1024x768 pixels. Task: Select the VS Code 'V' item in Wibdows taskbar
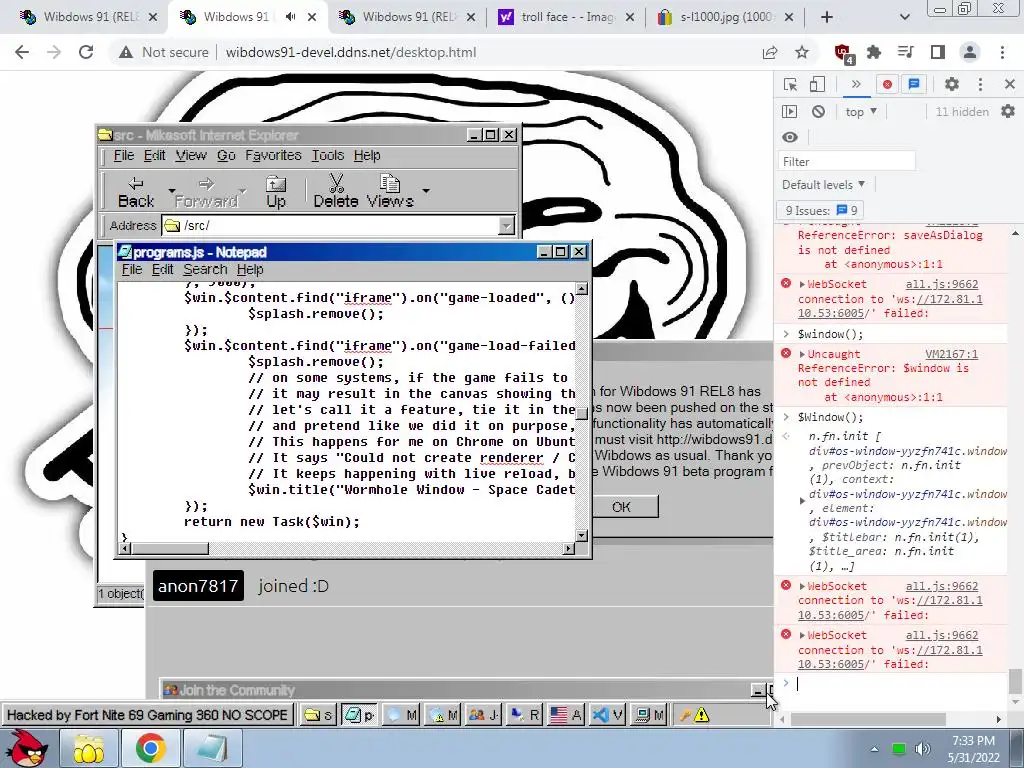click(607, 715)
